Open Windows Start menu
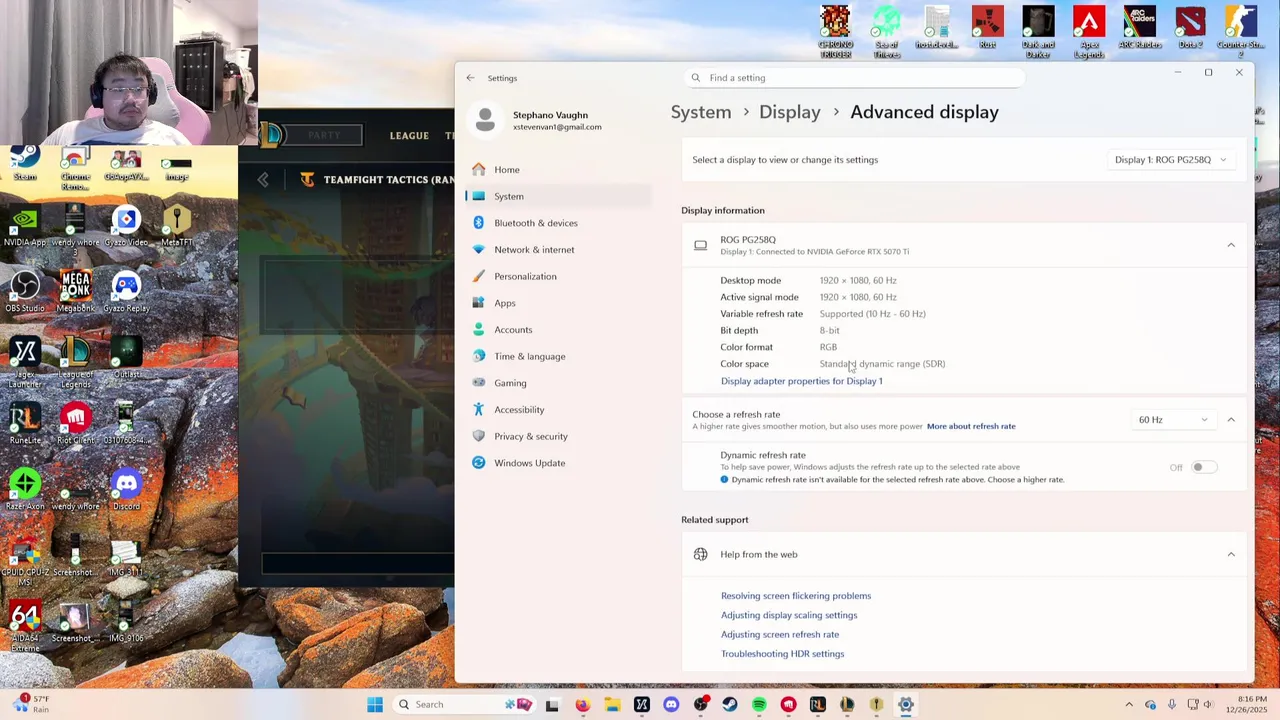 coord(375,705)
